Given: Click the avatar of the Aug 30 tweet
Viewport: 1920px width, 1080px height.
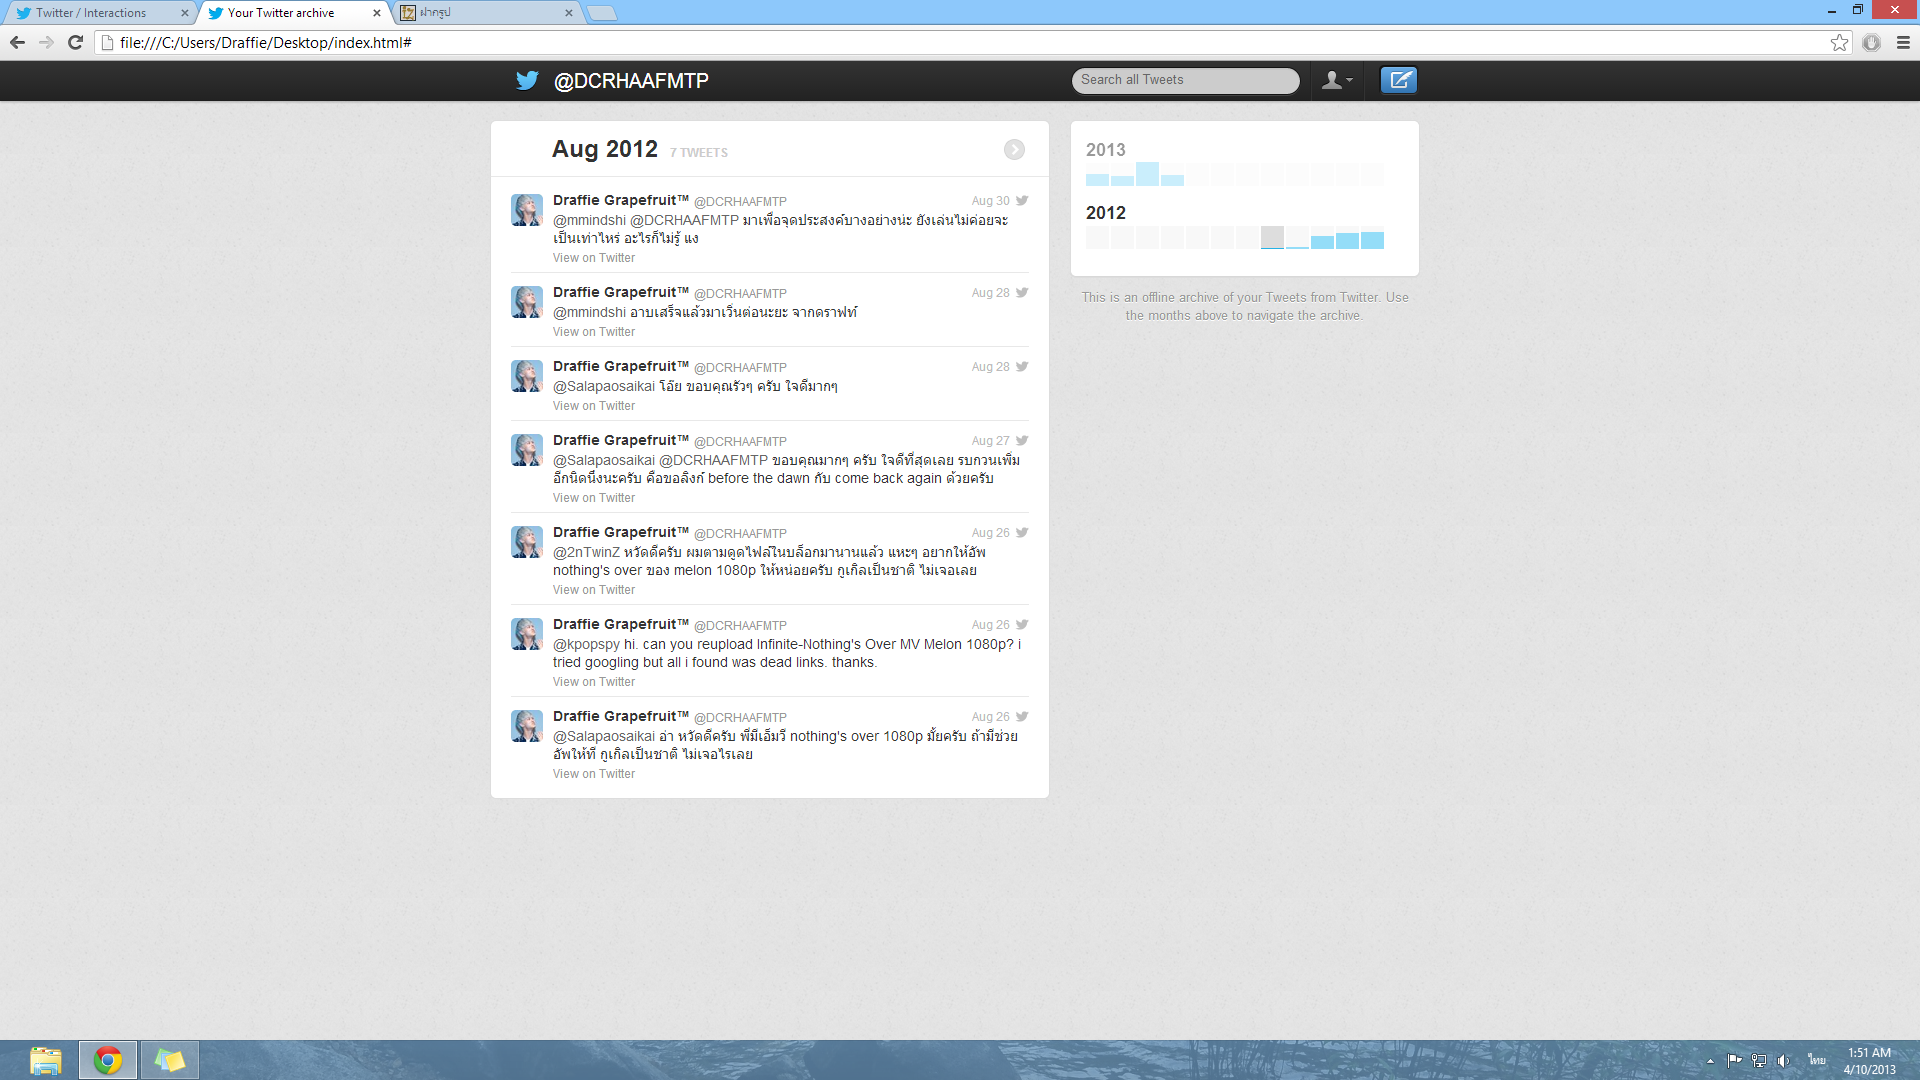Looking at the screenshot, I should tap(527, 210).
